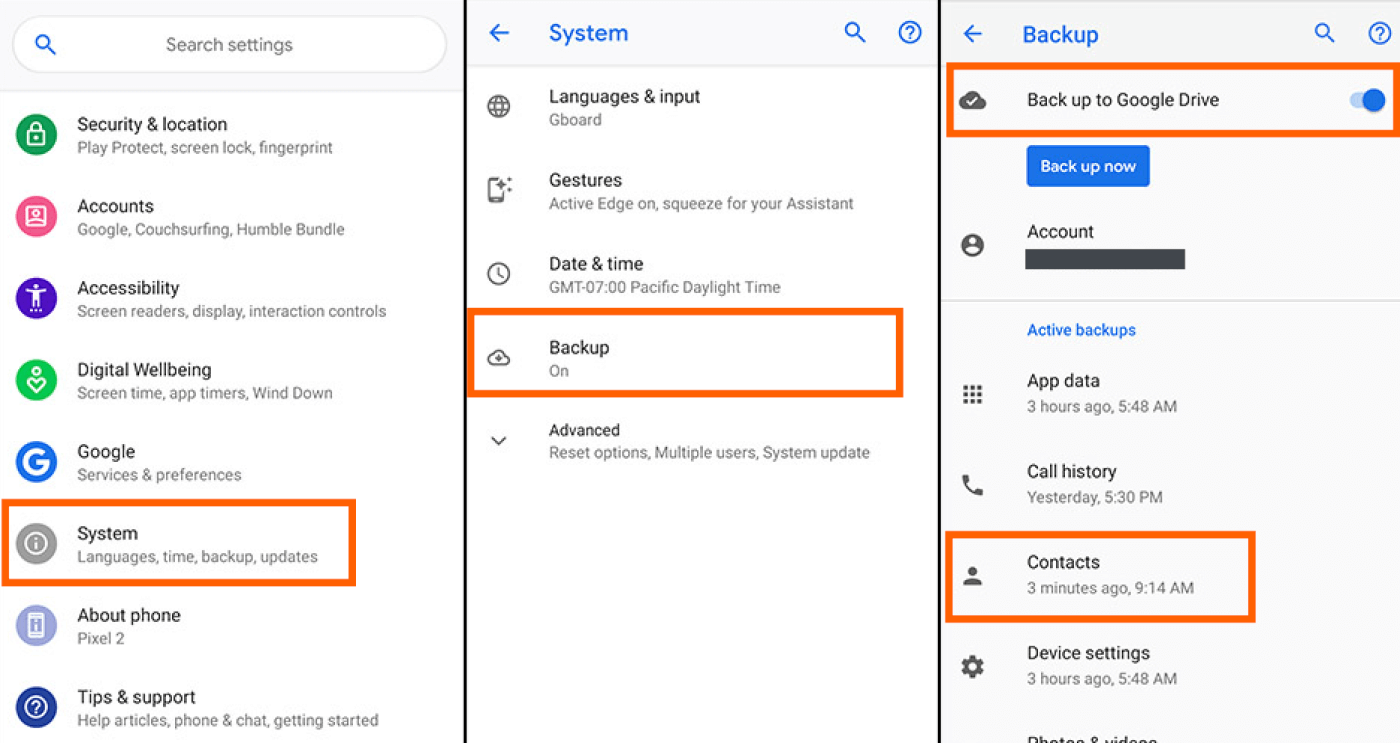Tap the Google services icon

[x=36, y=462]
